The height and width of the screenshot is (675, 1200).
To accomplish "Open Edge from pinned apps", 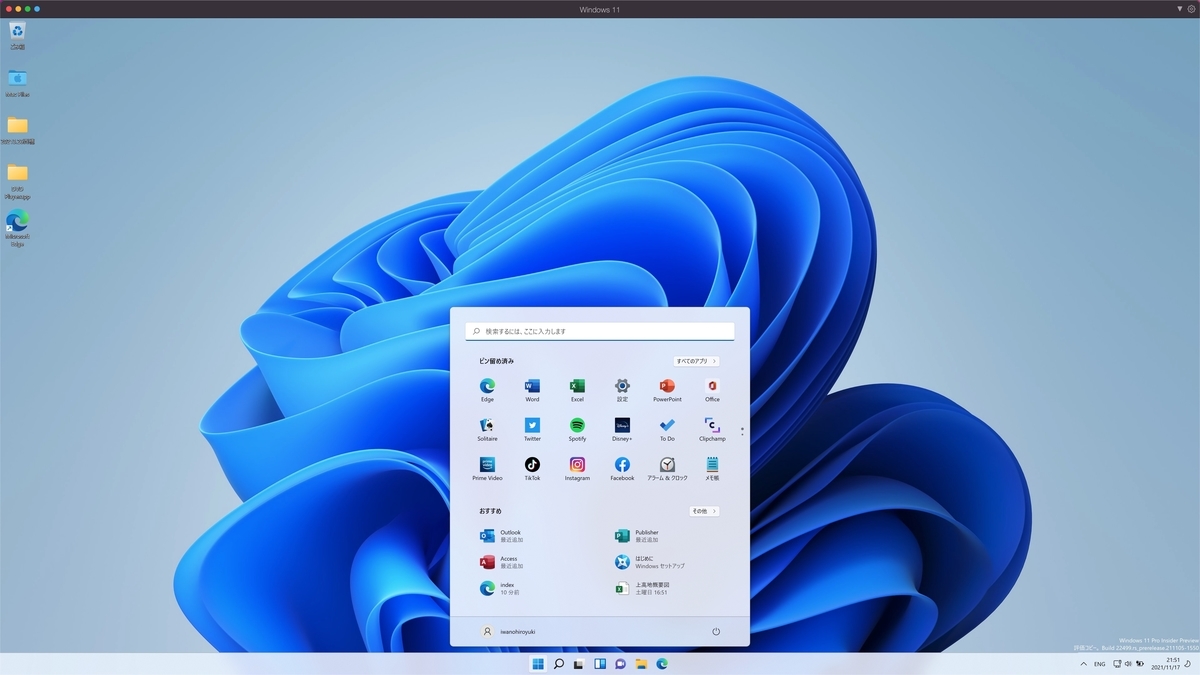I will (487, 390).
